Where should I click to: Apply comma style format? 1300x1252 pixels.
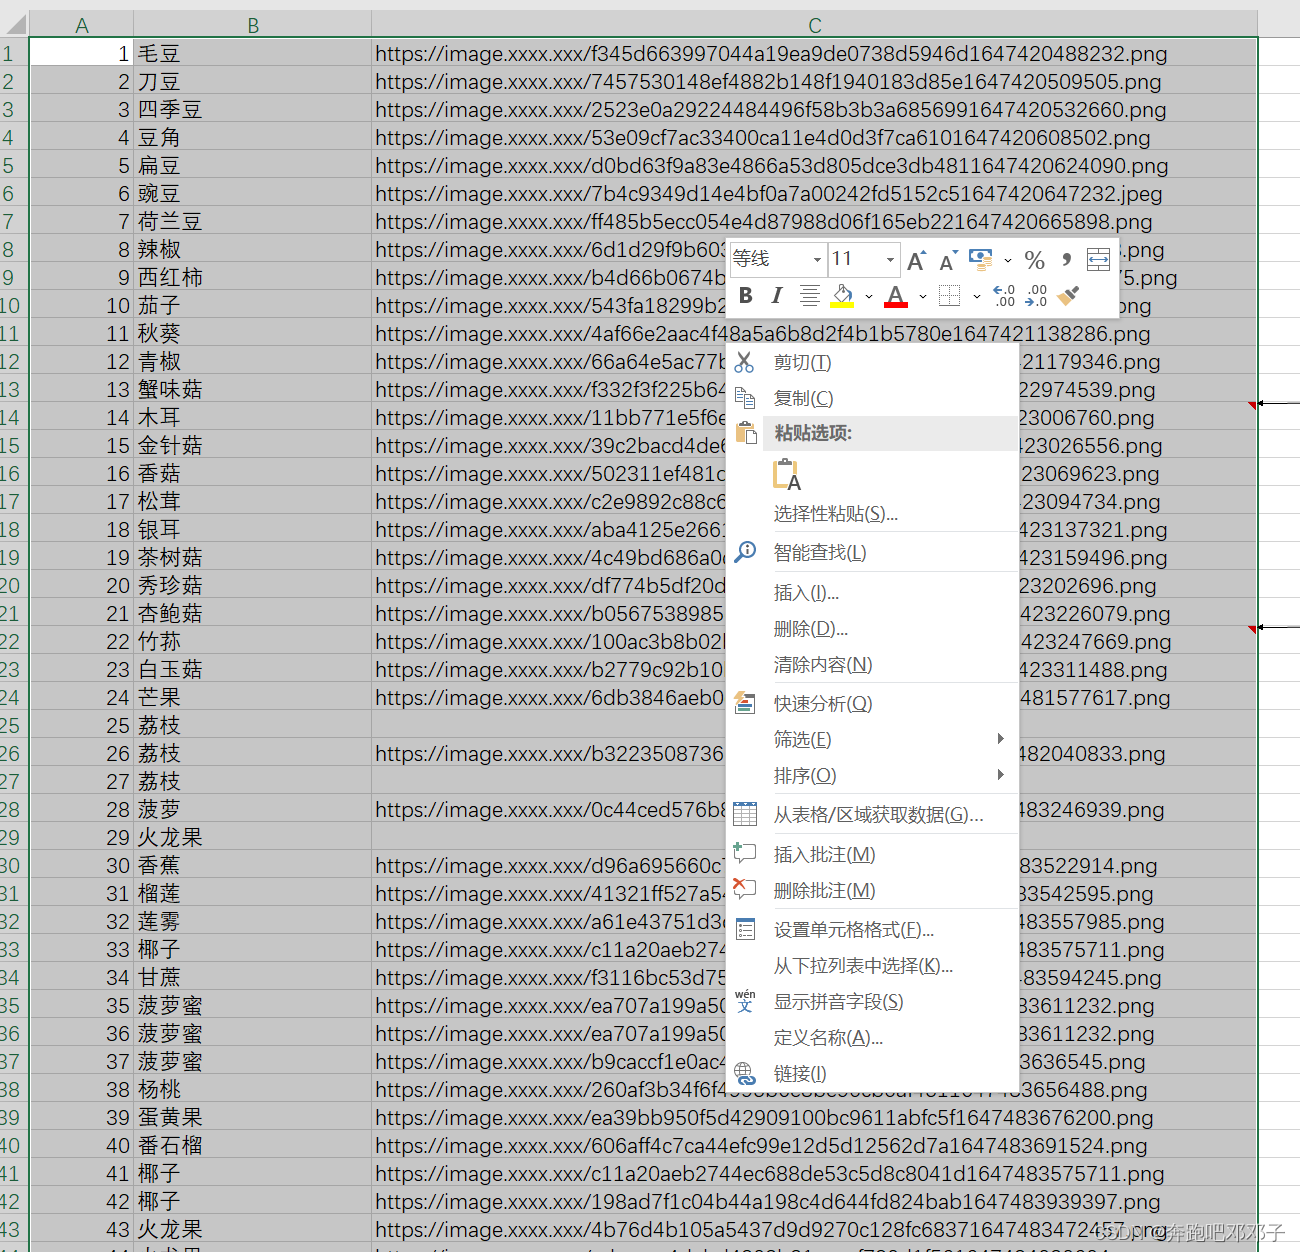pos(1066,260)
